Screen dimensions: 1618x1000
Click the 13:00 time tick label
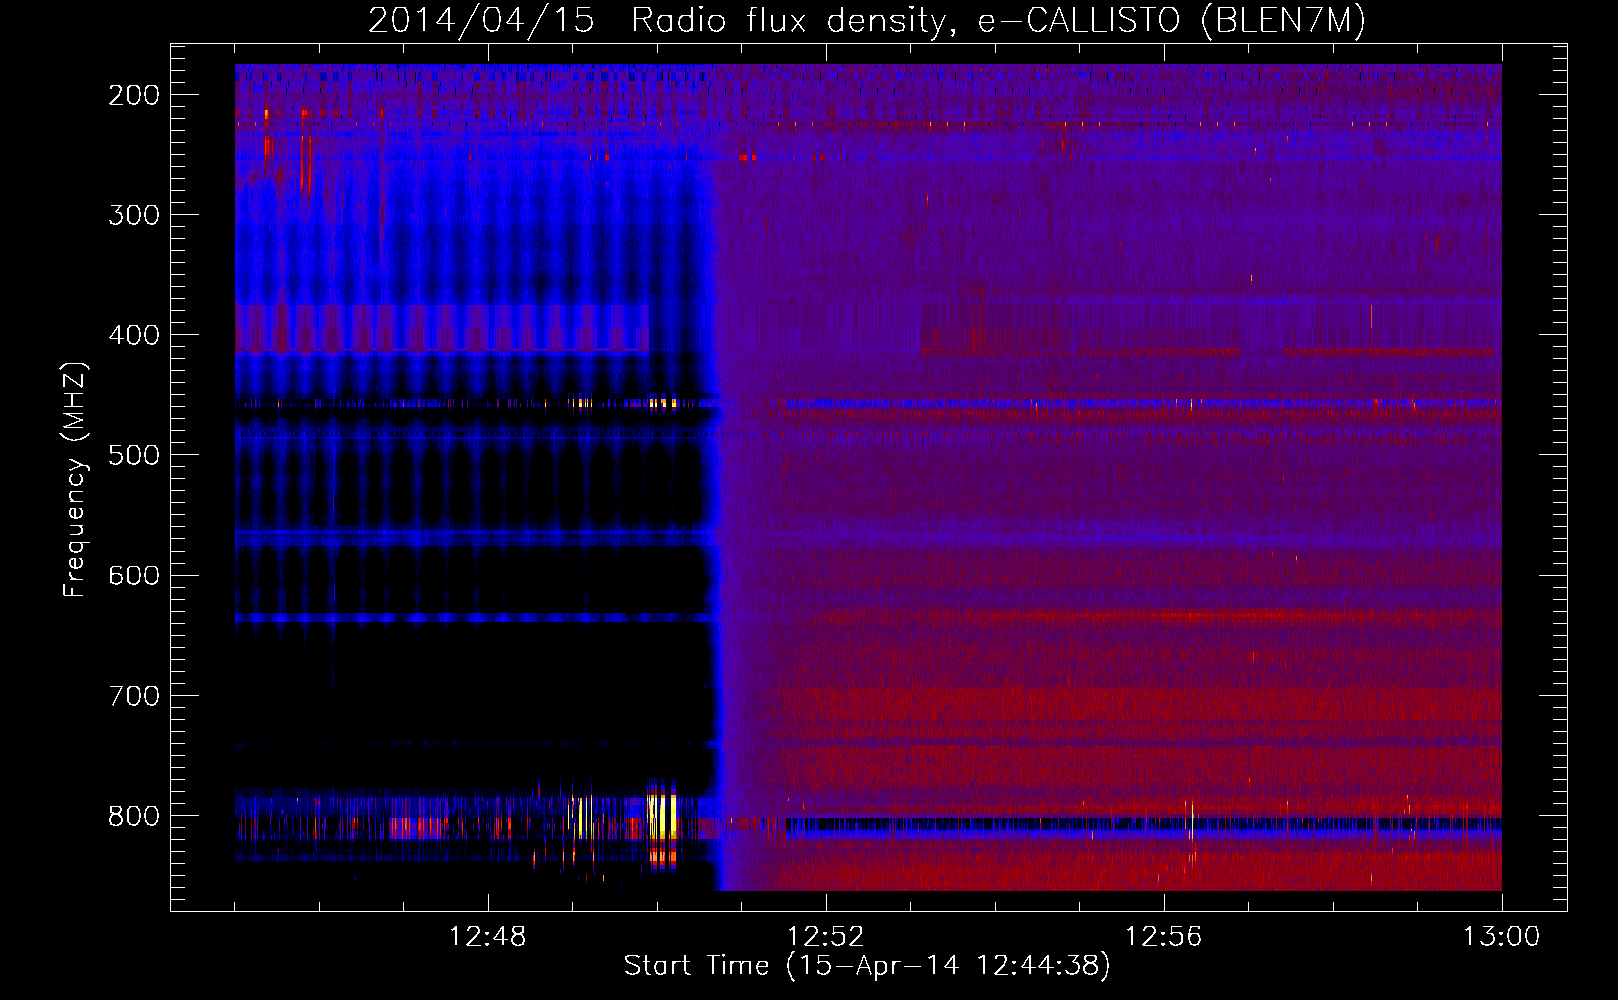coord(1502,937)
